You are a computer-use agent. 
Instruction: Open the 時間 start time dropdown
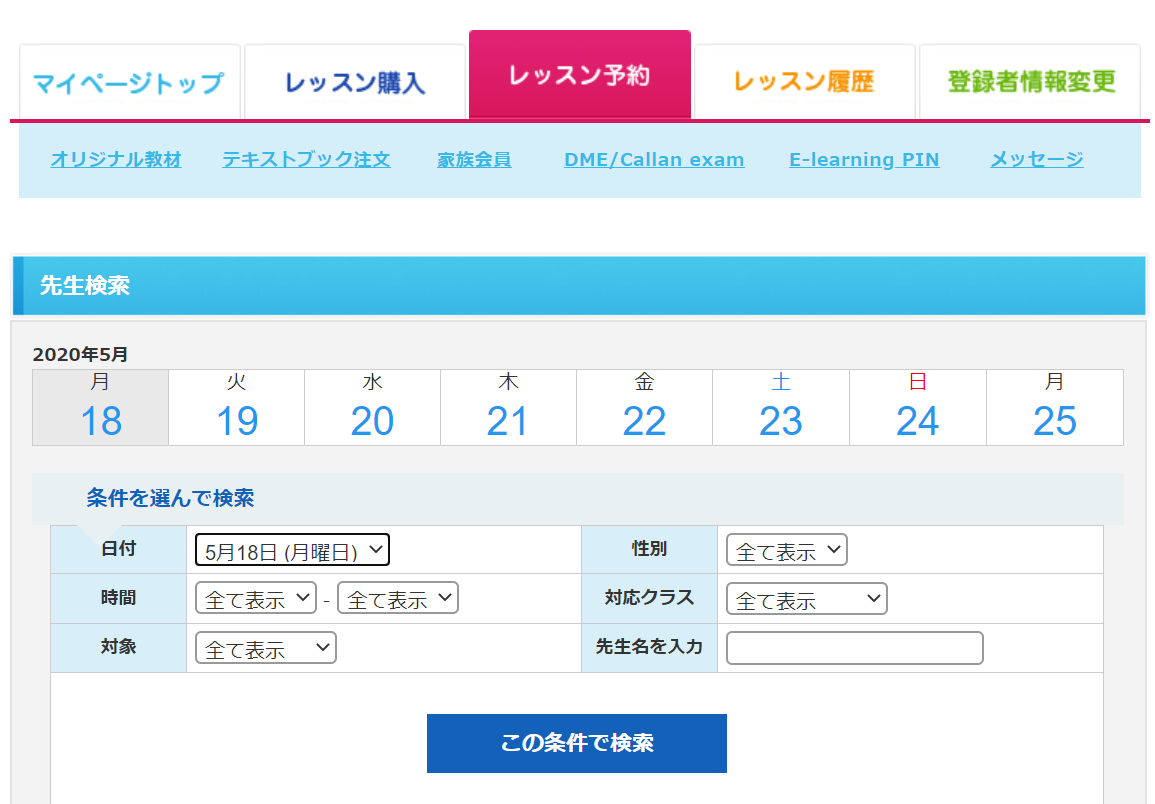tap(256, 598)
